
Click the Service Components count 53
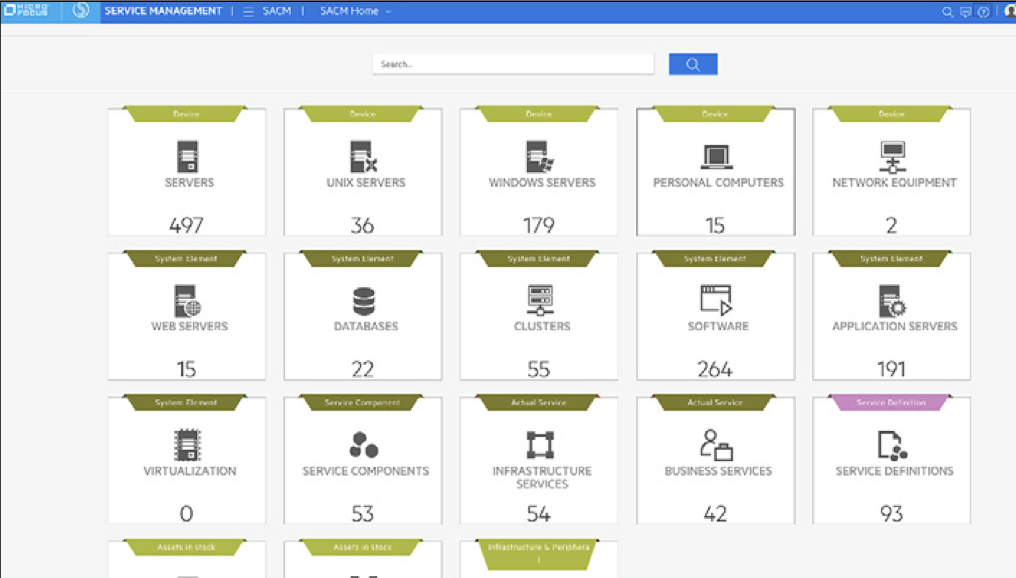pyautogui.click(x=363, y=514)
